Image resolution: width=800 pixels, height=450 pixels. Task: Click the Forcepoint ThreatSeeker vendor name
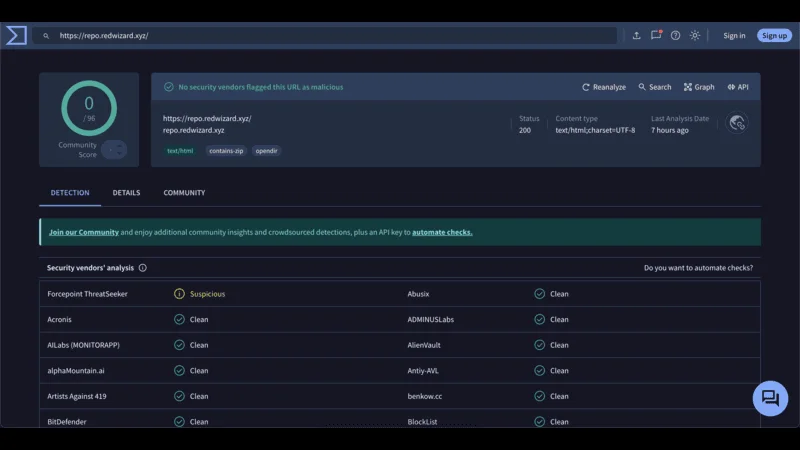[x=87, y=294]
